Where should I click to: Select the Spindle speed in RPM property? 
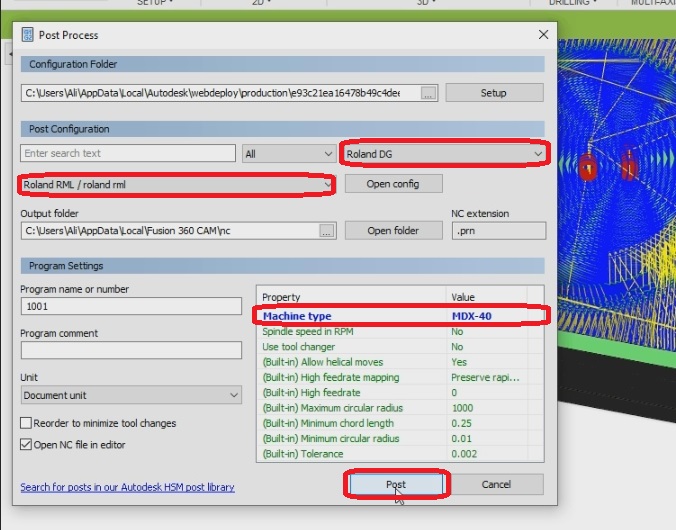tap(400, 332)
